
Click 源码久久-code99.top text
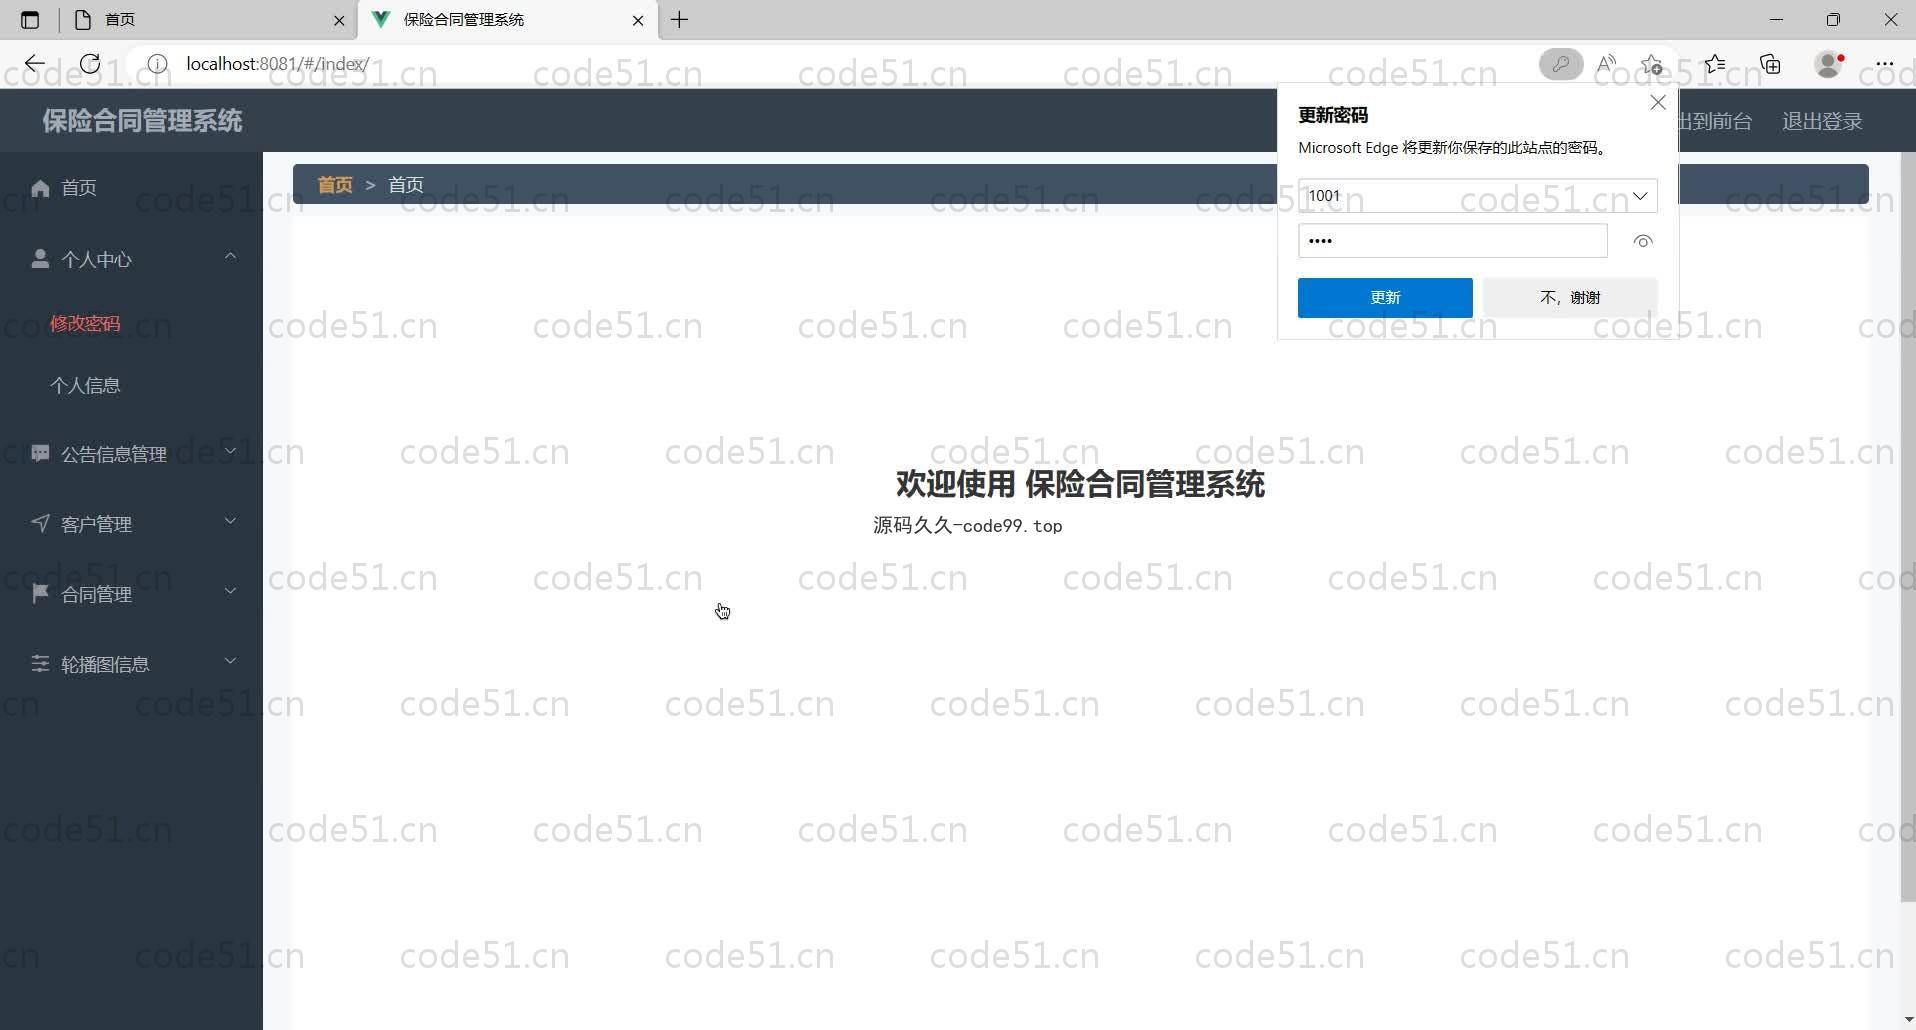[x=968, y=526]
